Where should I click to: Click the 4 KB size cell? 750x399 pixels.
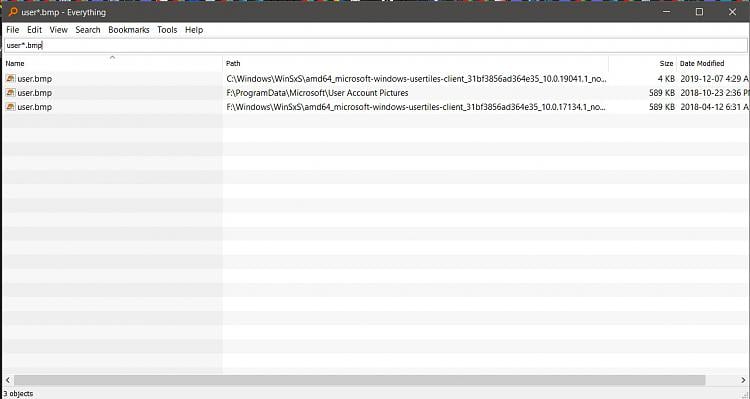(666, 78)
